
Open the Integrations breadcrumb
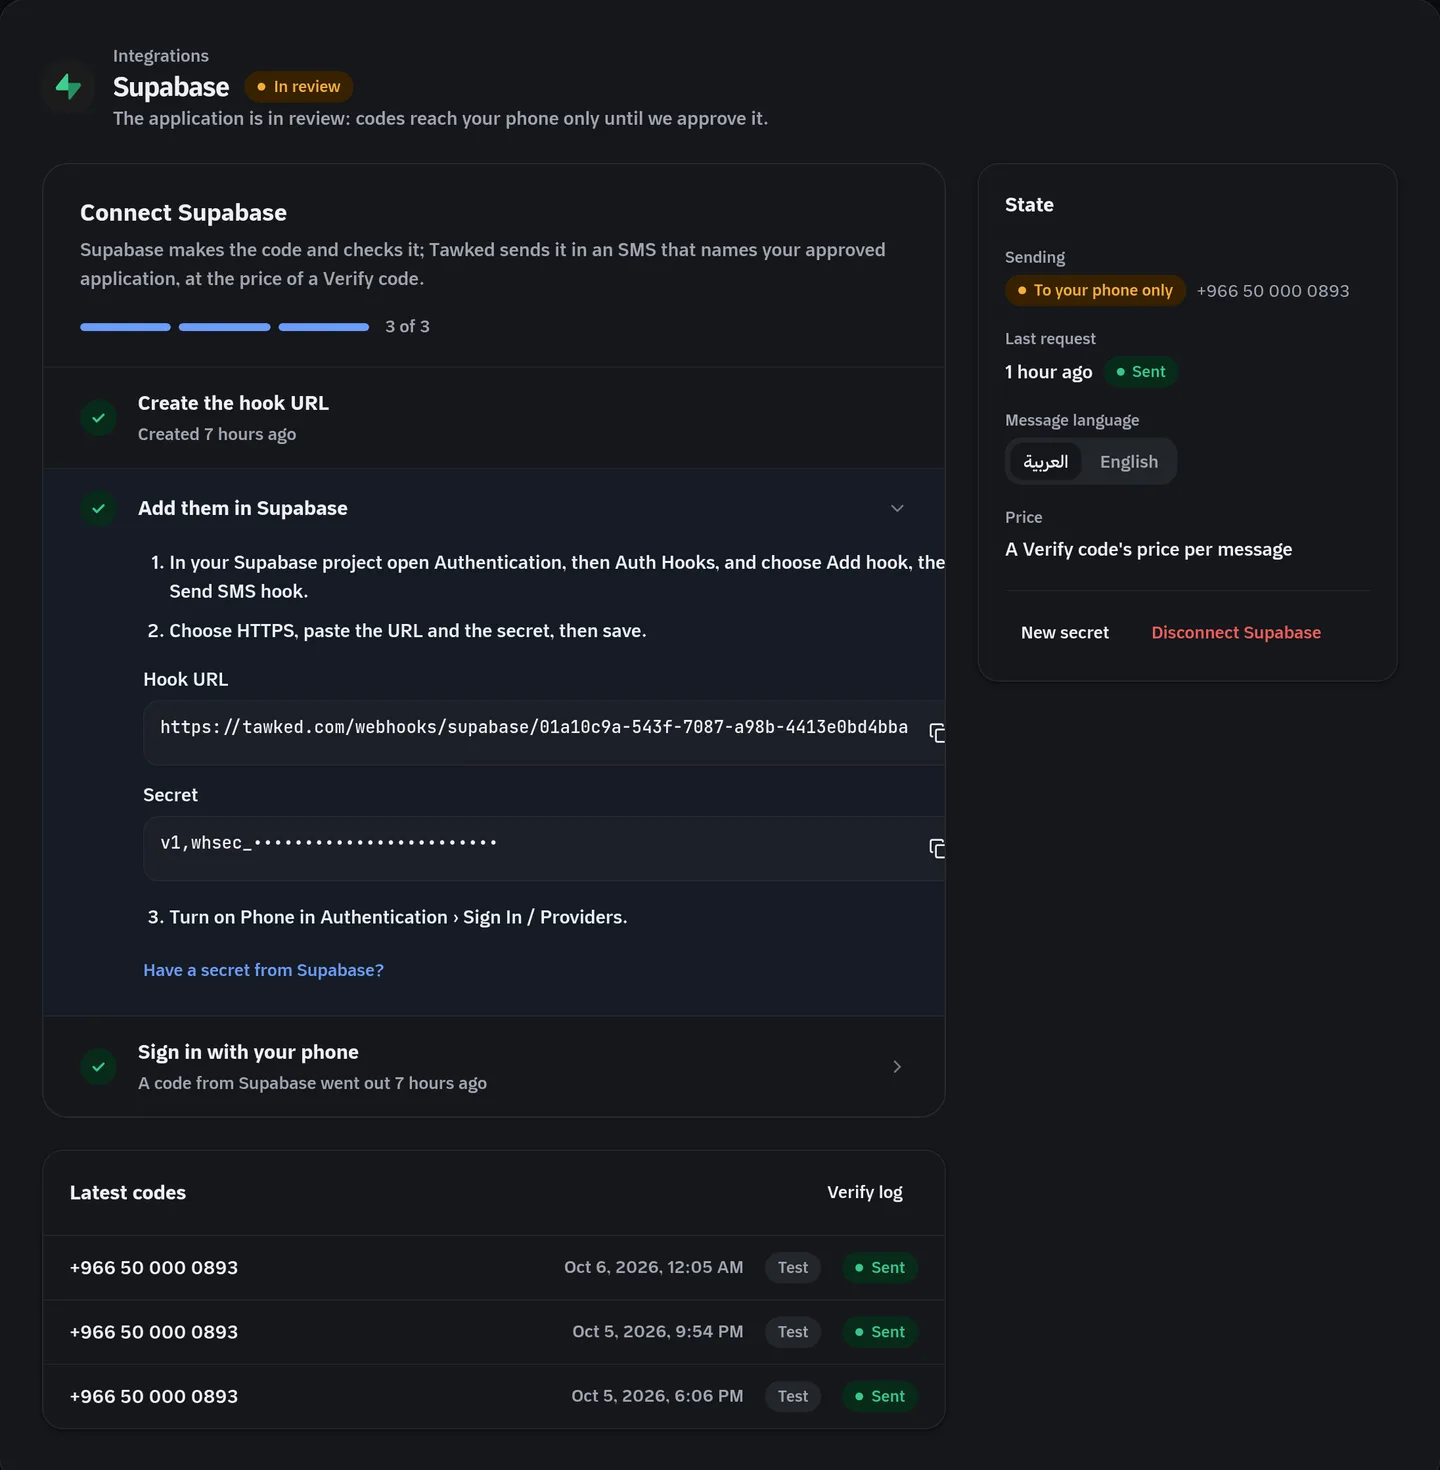point(161,56)
